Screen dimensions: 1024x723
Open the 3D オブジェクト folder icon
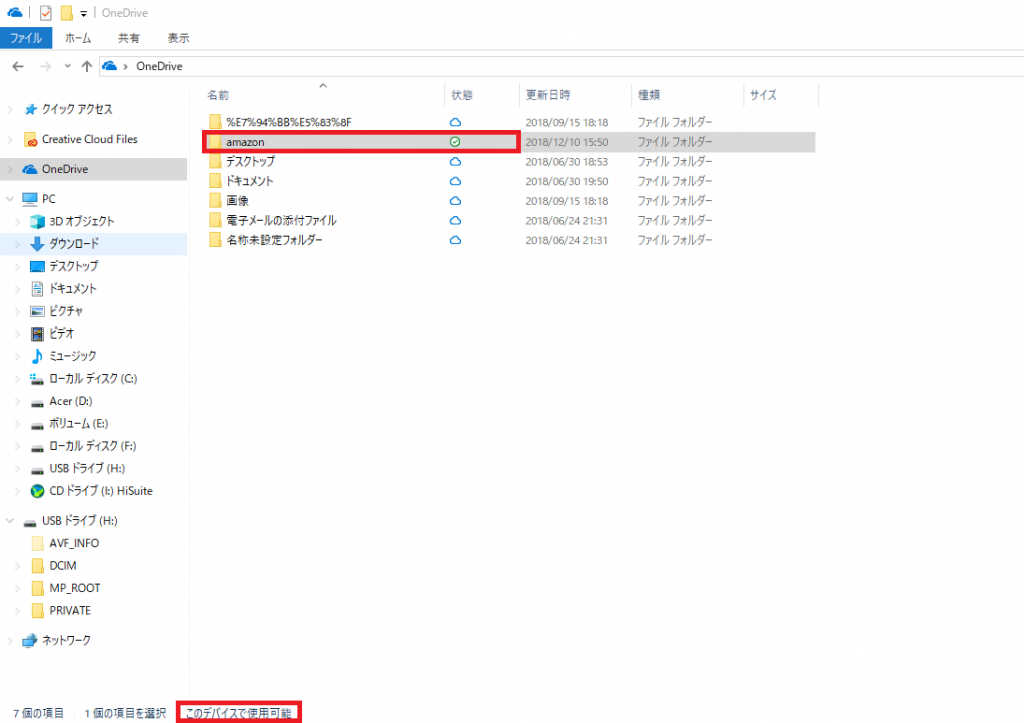click(x=37, y=221)
